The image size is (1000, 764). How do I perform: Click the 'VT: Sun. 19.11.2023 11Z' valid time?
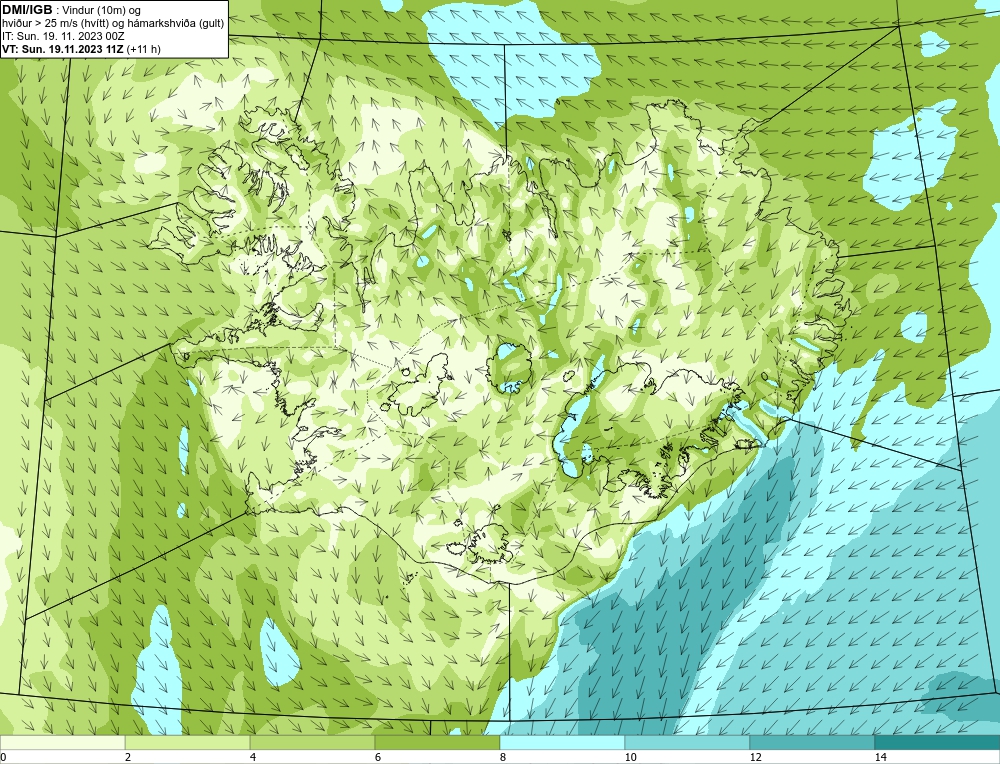(63, 49)
